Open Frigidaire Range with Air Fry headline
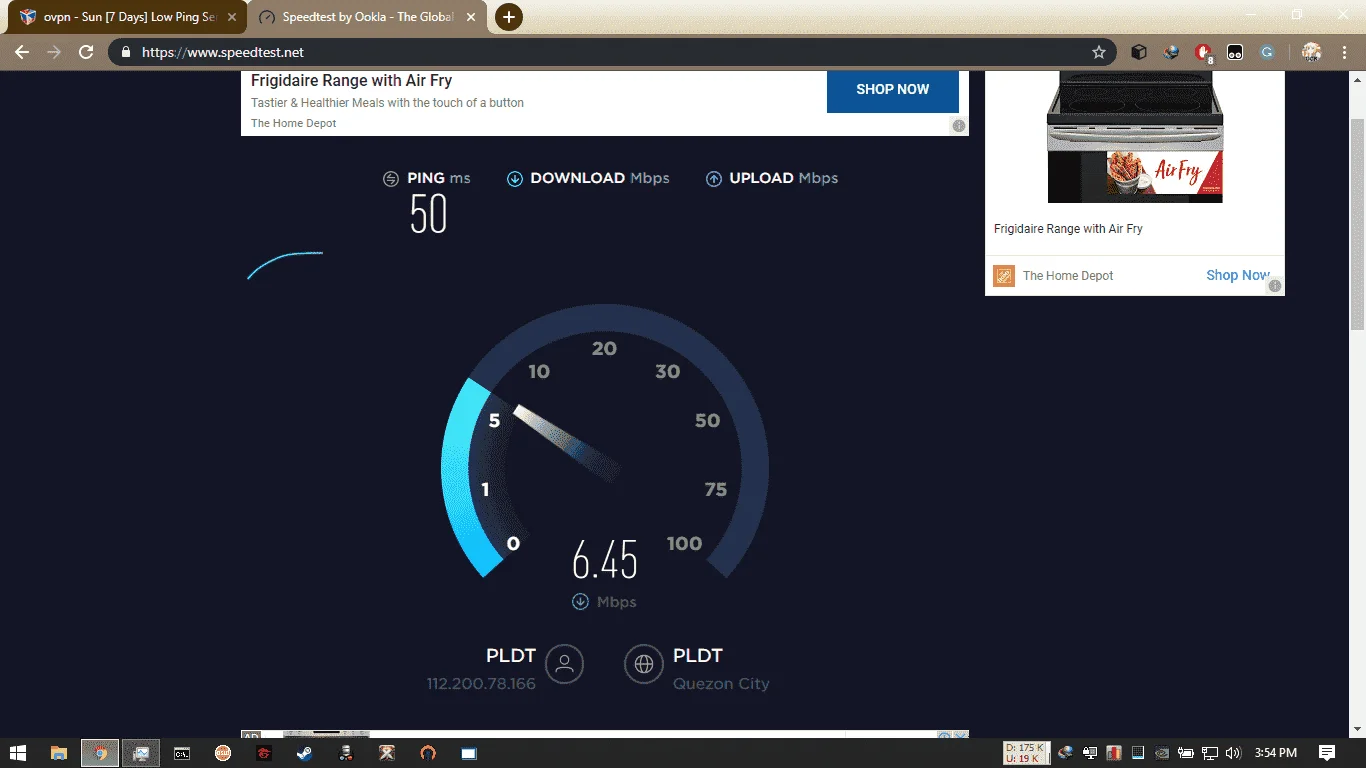Screen dimensions: 1366x768 [351, 81]
